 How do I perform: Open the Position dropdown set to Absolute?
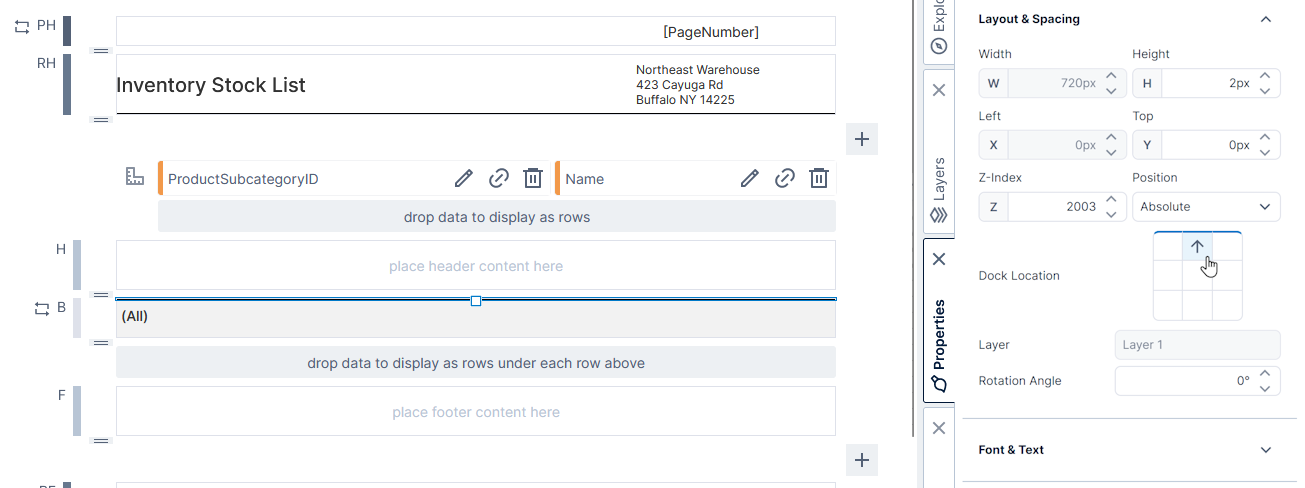1205,207
